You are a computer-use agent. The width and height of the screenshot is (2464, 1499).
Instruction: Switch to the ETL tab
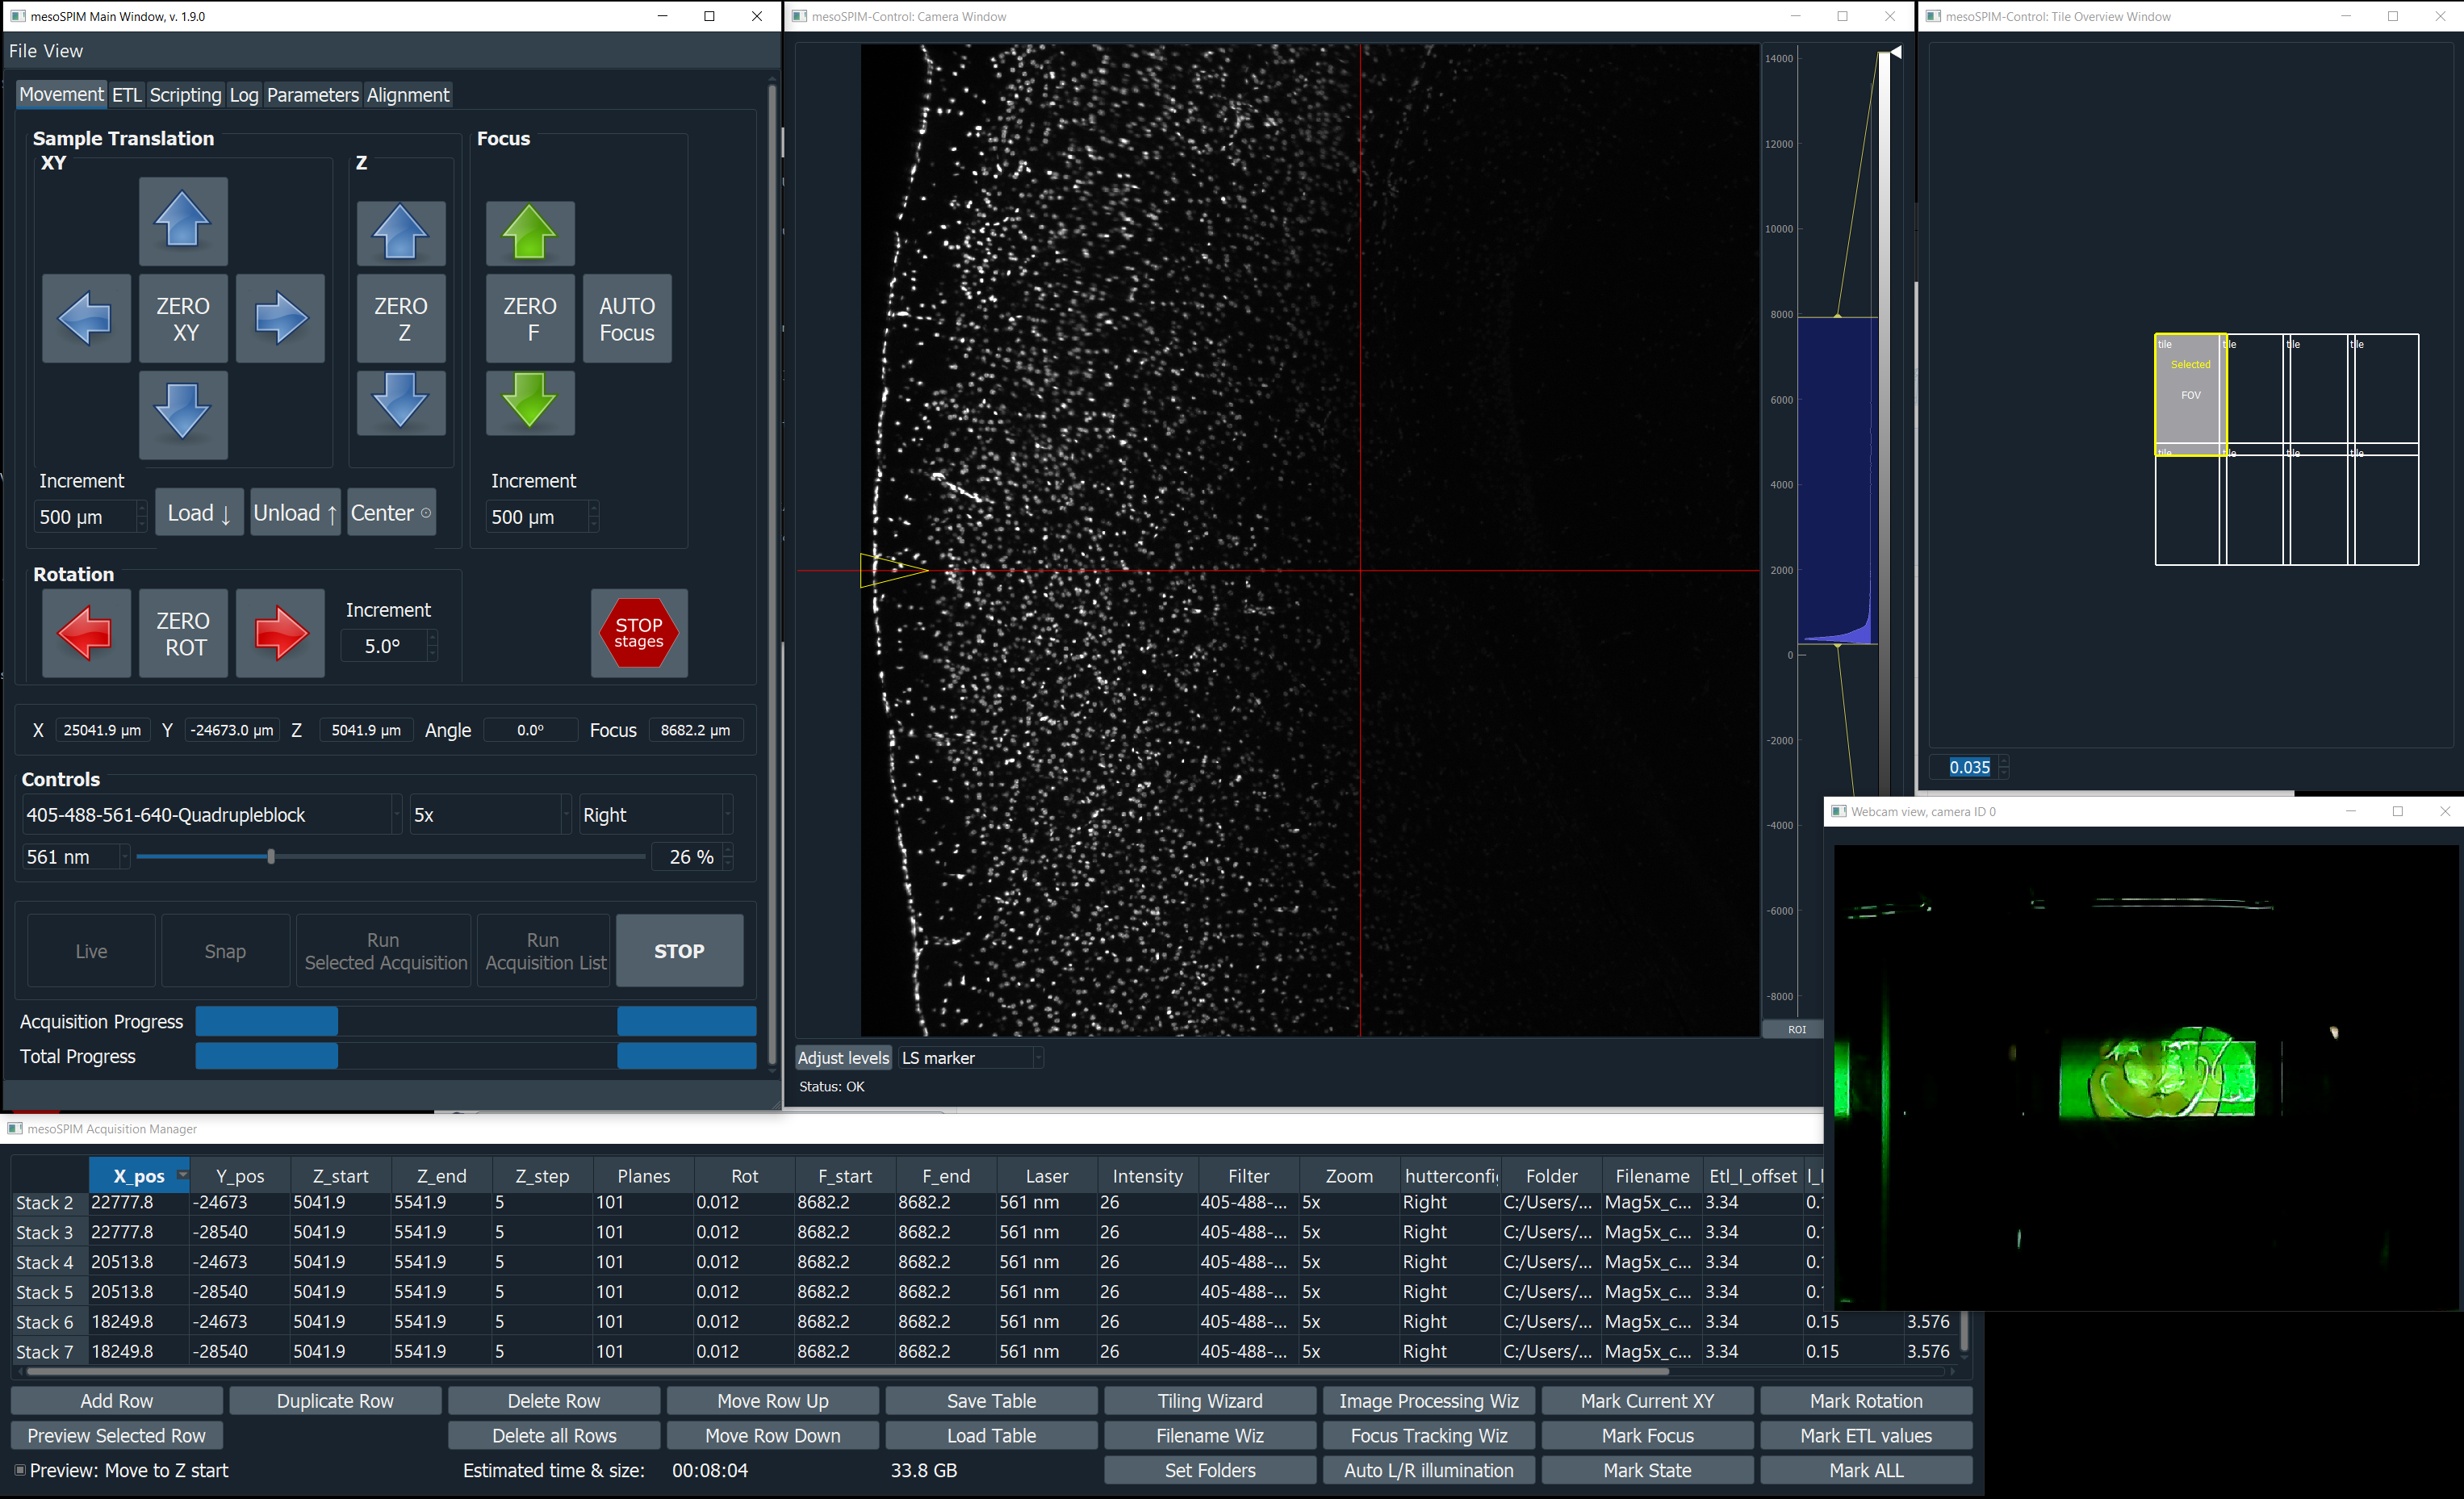[126, 95]
